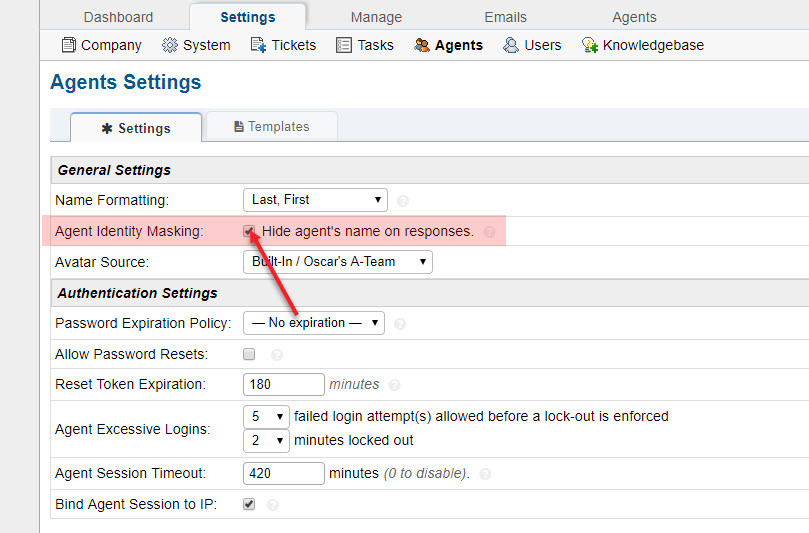Toggle Bind Agent Session to IP

coord(249,504)
